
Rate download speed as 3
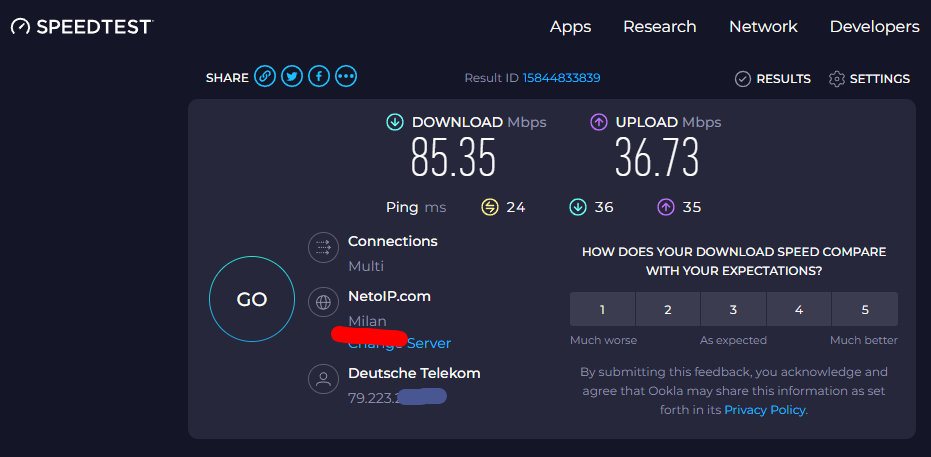[734, 309]
